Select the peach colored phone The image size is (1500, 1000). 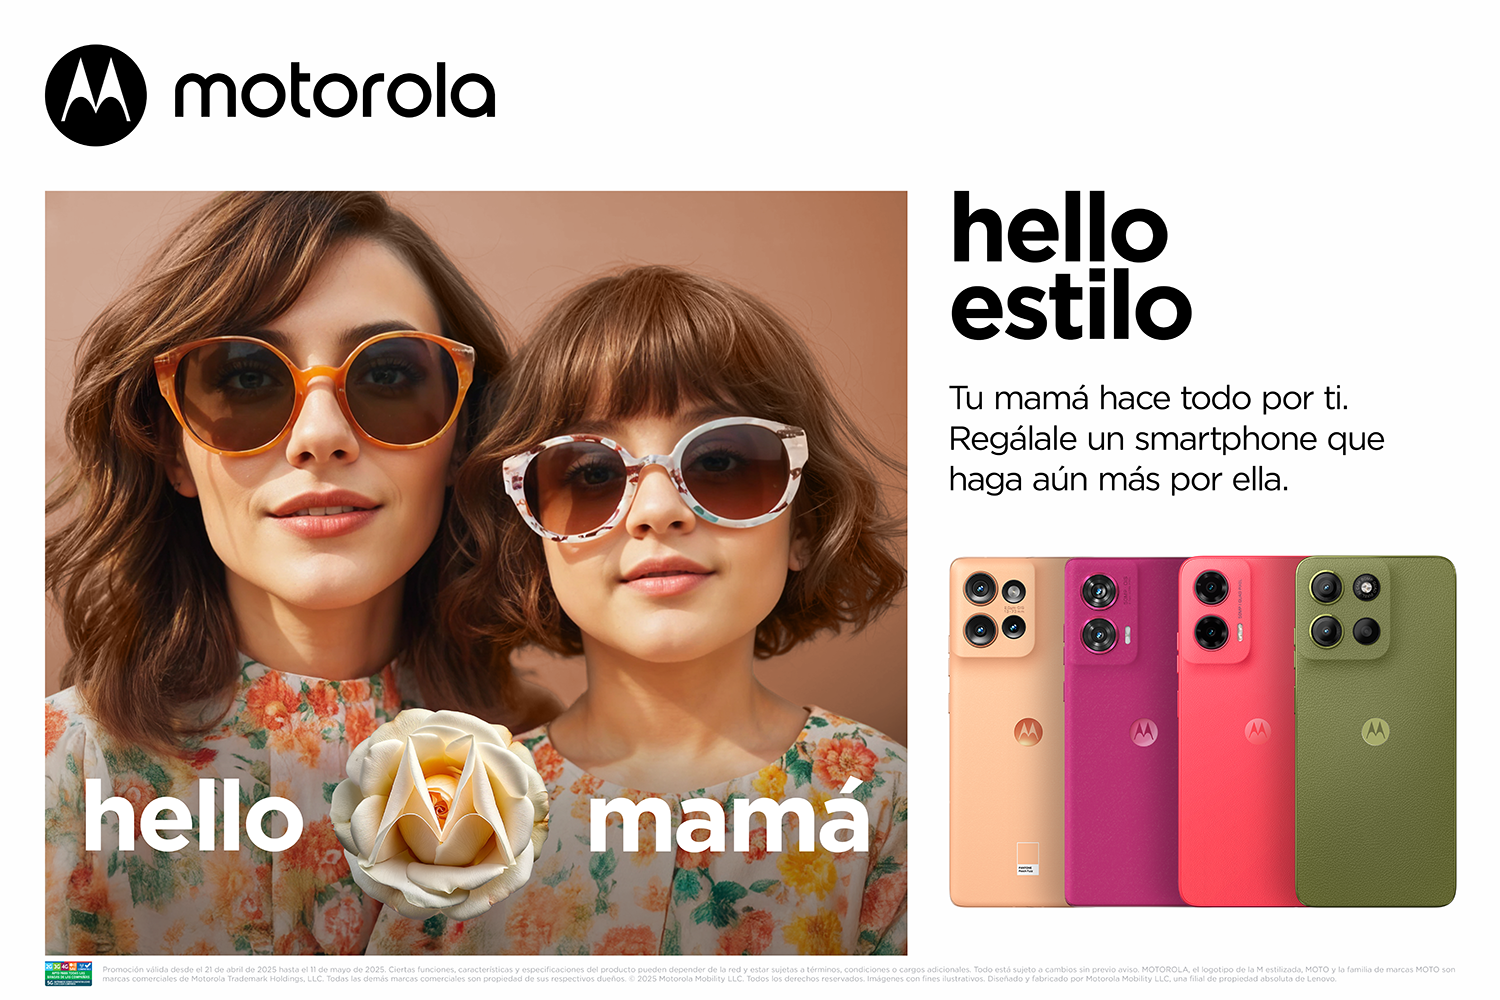click(1005, 732)
